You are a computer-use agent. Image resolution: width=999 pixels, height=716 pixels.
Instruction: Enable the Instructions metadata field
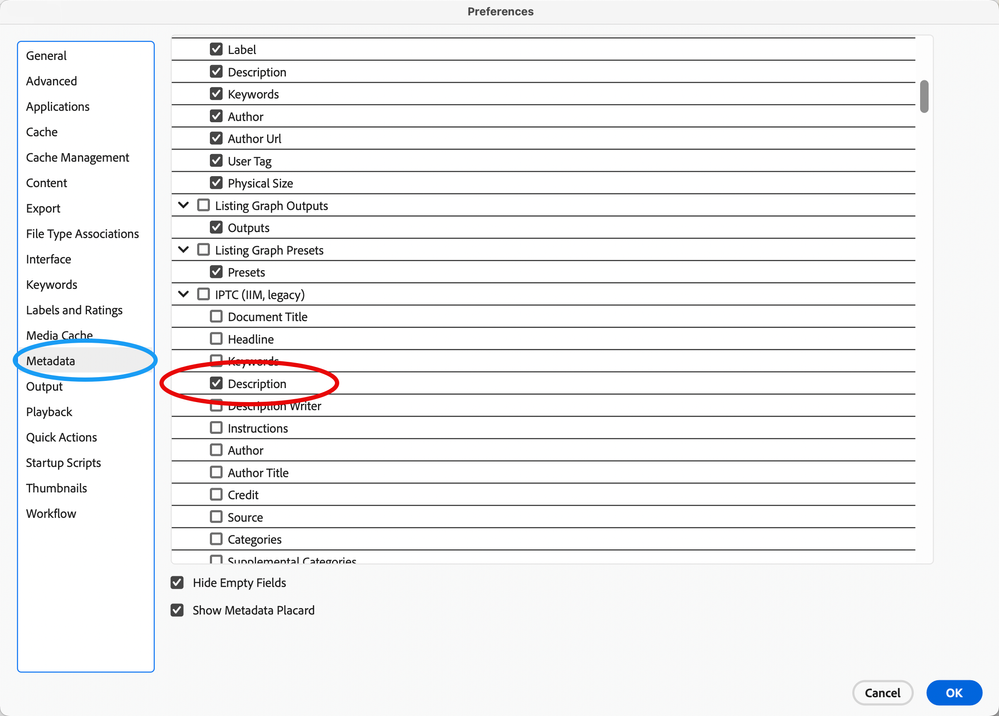pyautogui.click(x=216, y=428)
